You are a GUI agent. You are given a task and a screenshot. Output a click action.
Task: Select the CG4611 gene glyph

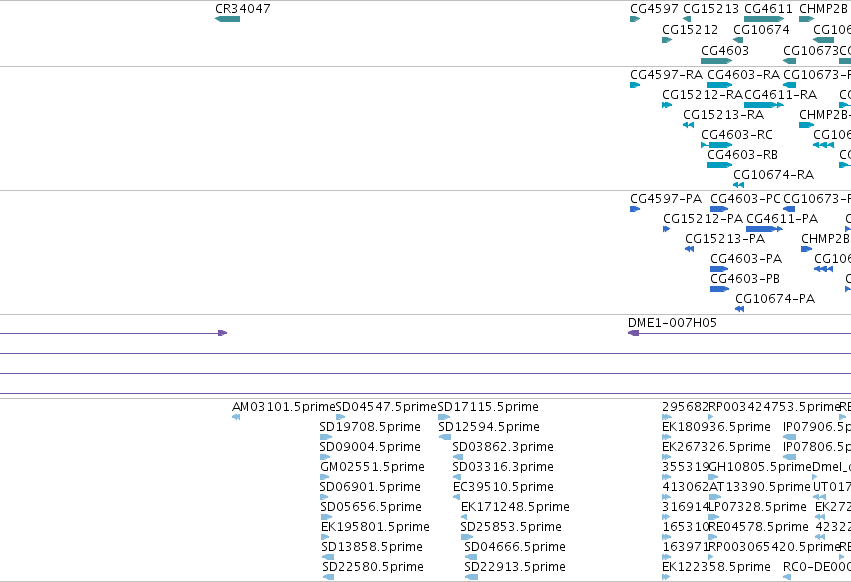(764, 19)
